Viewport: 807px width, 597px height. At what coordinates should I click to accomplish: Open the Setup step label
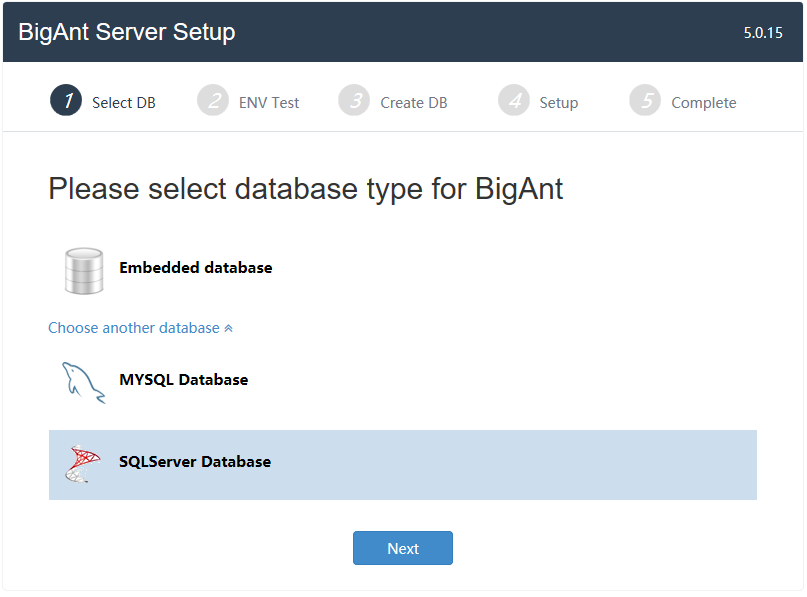[558, 103]
